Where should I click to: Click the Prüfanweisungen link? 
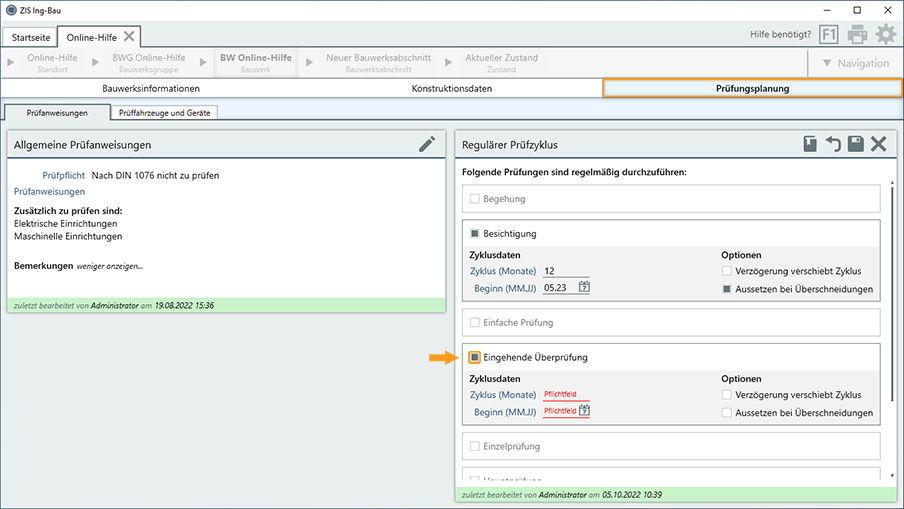[x=49, y=191]
